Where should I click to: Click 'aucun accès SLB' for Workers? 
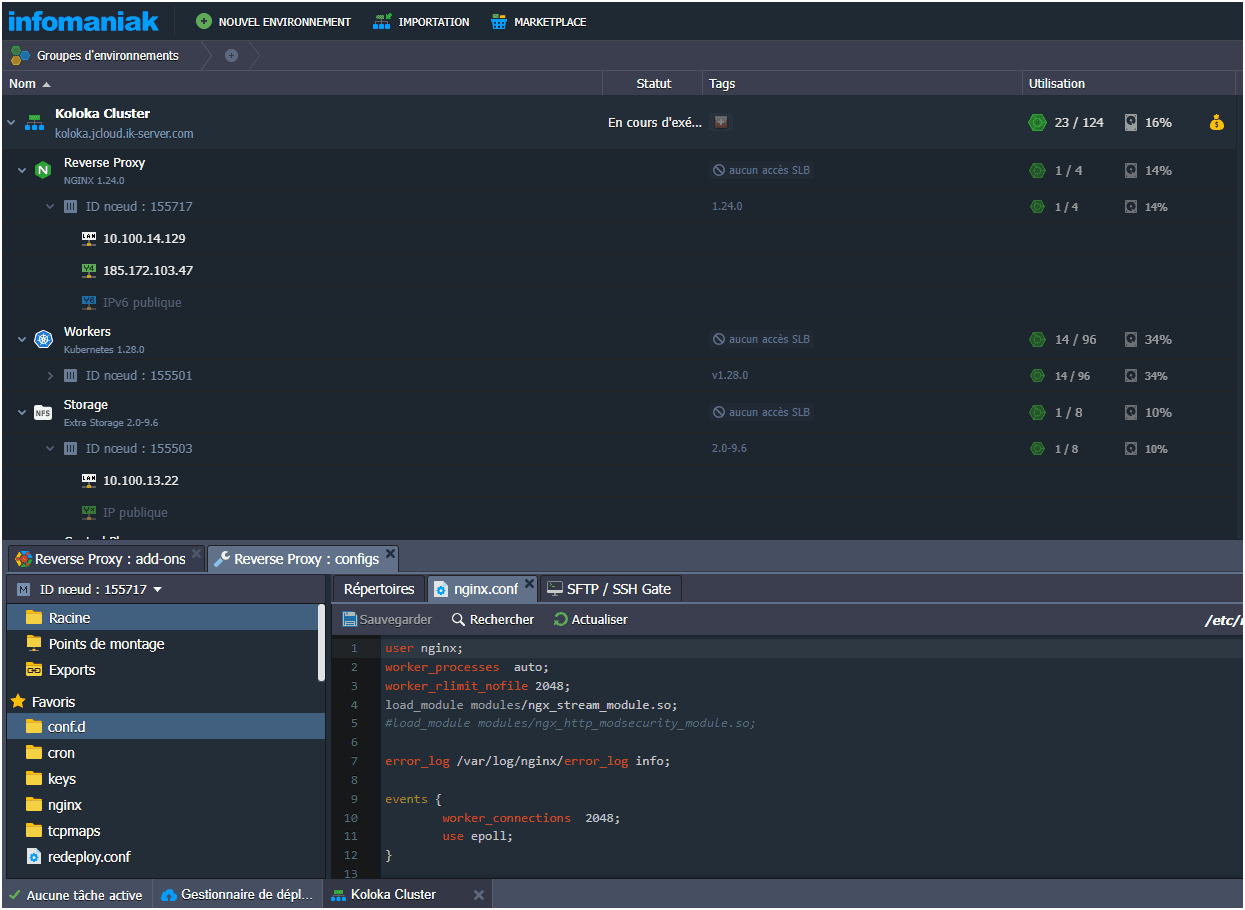coord(761,340)
